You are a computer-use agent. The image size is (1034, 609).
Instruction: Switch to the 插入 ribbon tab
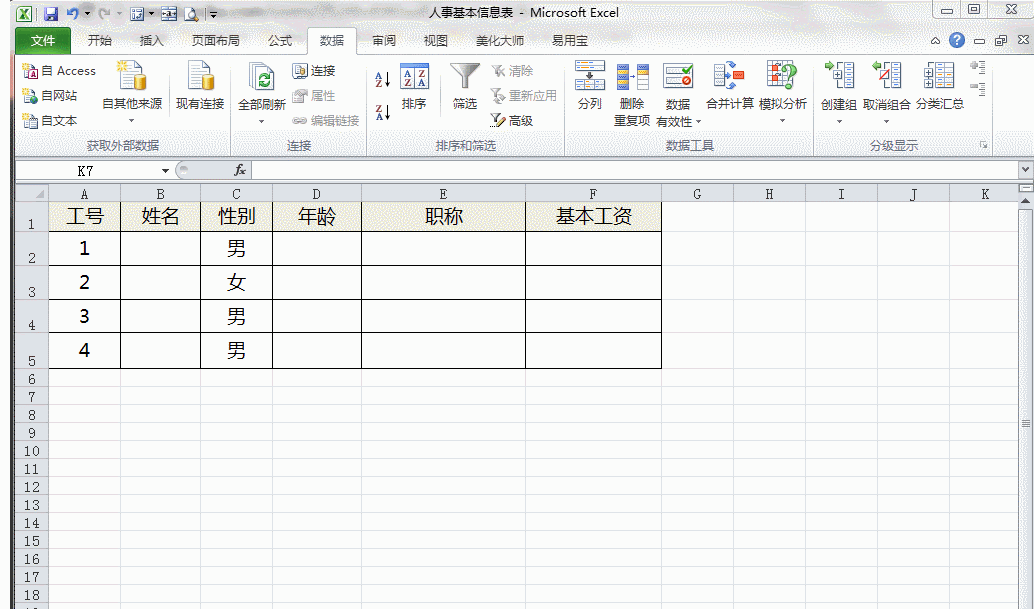pos(151,41)
